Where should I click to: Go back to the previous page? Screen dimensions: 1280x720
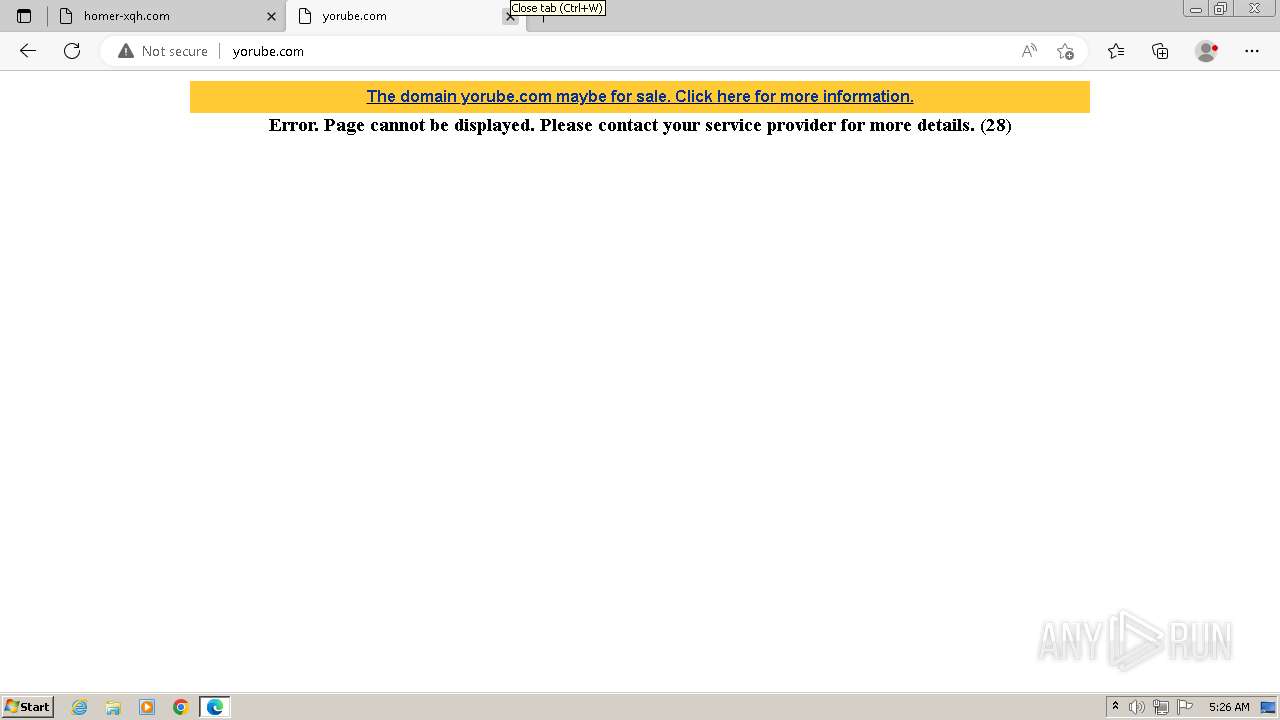click(28, 51)
